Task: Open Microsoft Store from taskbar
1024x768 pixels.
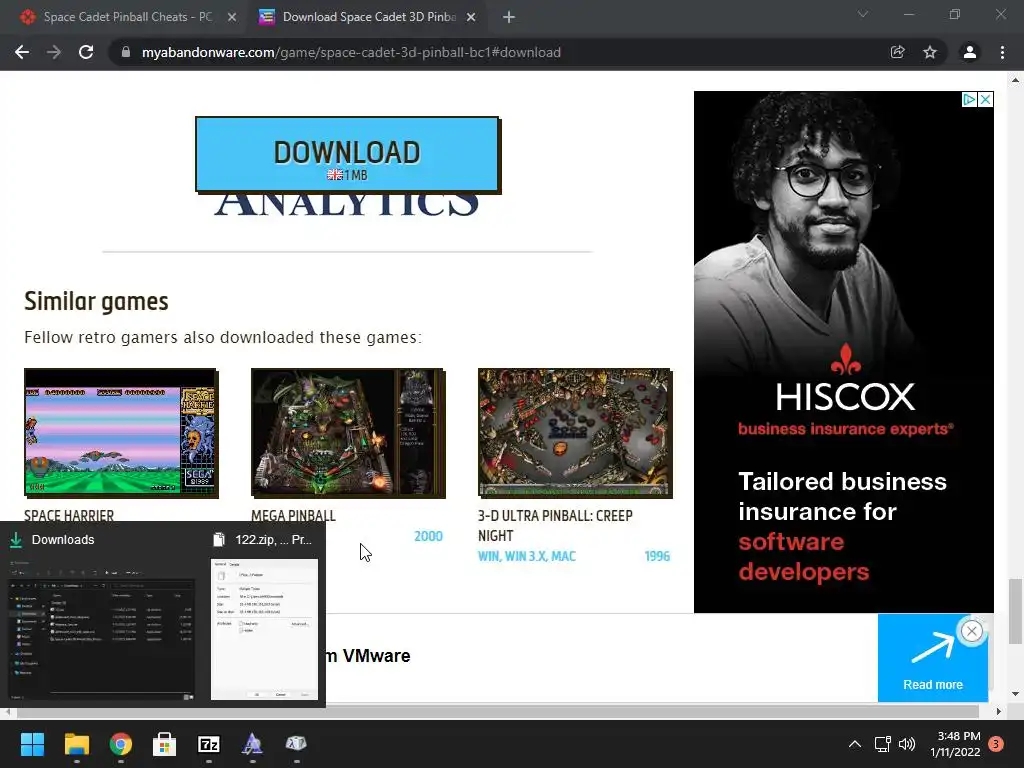Action: (x=165, y=744)
